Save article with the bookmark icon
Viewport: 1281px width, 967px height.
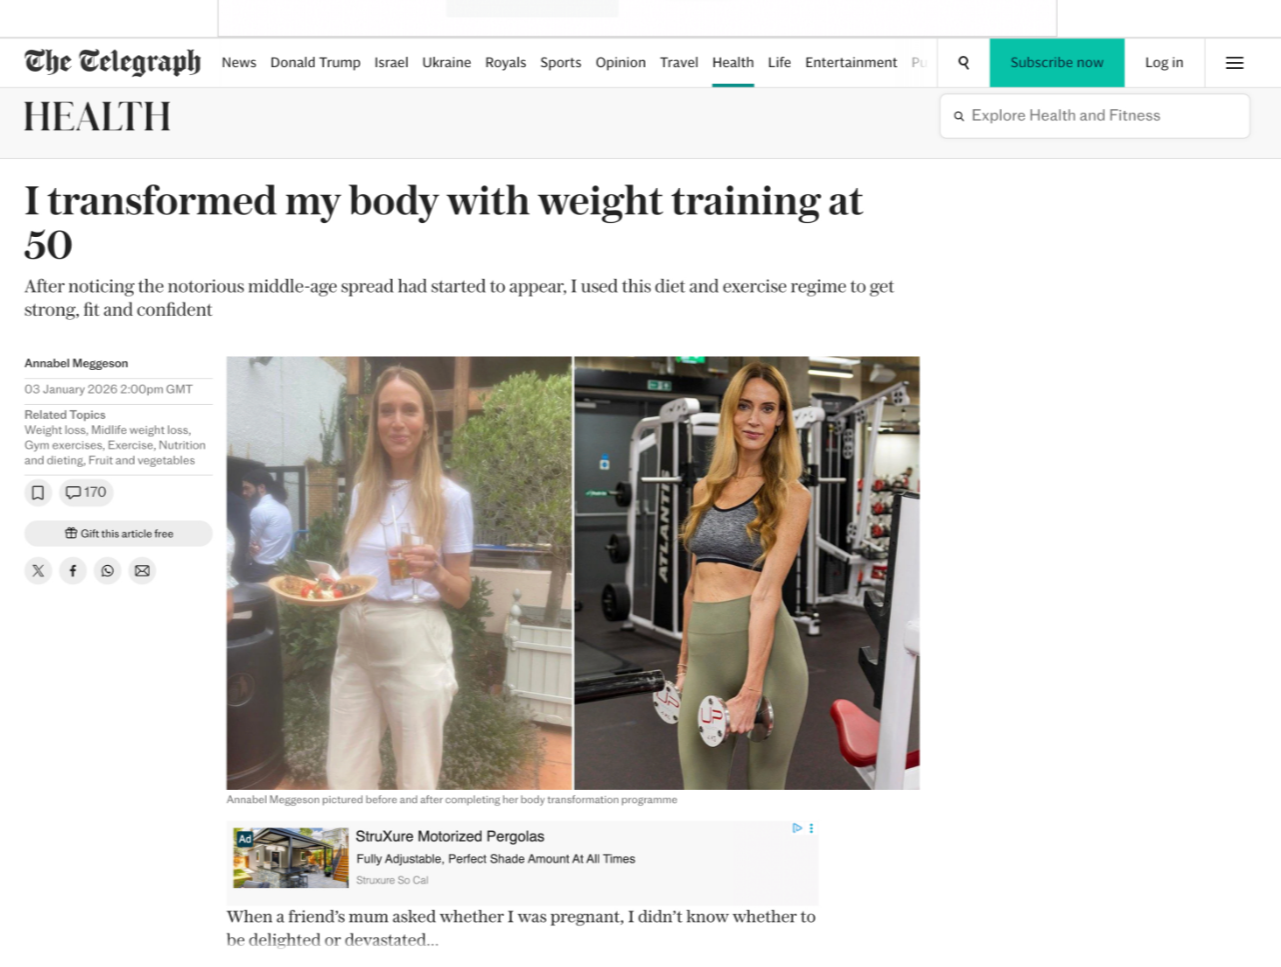38,492
